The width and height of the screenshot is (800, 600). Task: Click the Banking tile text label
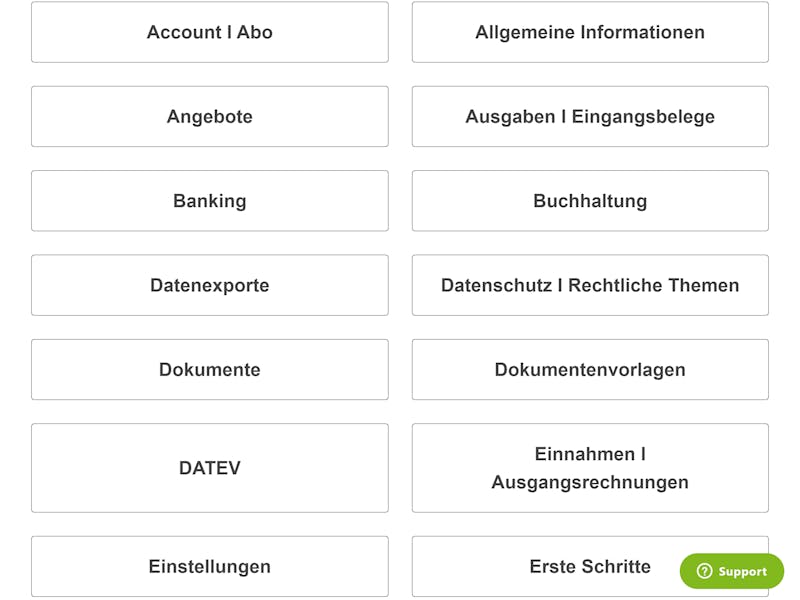tap(210, 201)
